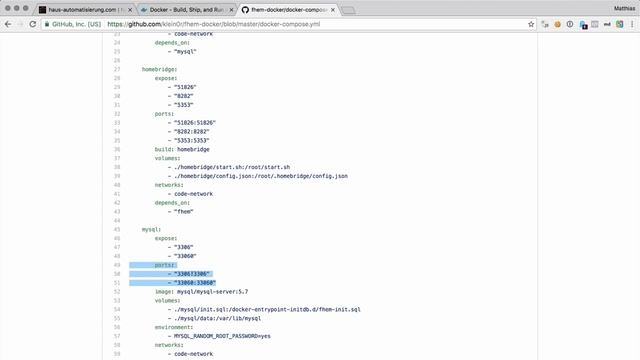Screen dimensions: 640x360
Task: Click the highlighted 'ports:' key under mysql
Action: tap(164, 265)
